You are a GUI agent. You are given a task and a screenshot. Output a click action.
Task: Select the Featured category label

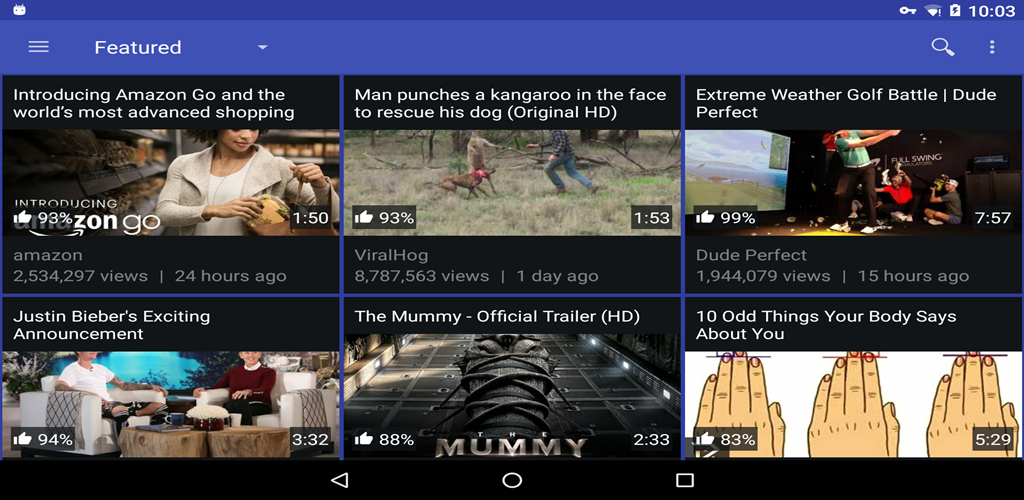coord(138,48)
